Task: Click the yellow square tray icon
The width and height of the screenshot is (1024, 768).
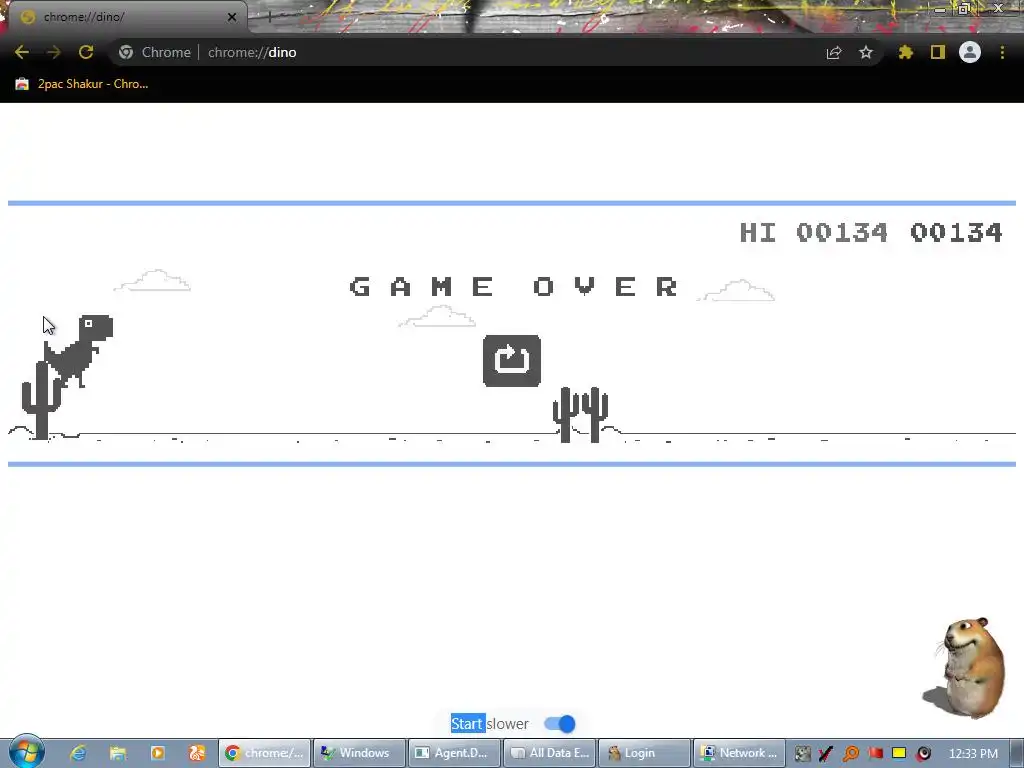Action: coord(899,753)
